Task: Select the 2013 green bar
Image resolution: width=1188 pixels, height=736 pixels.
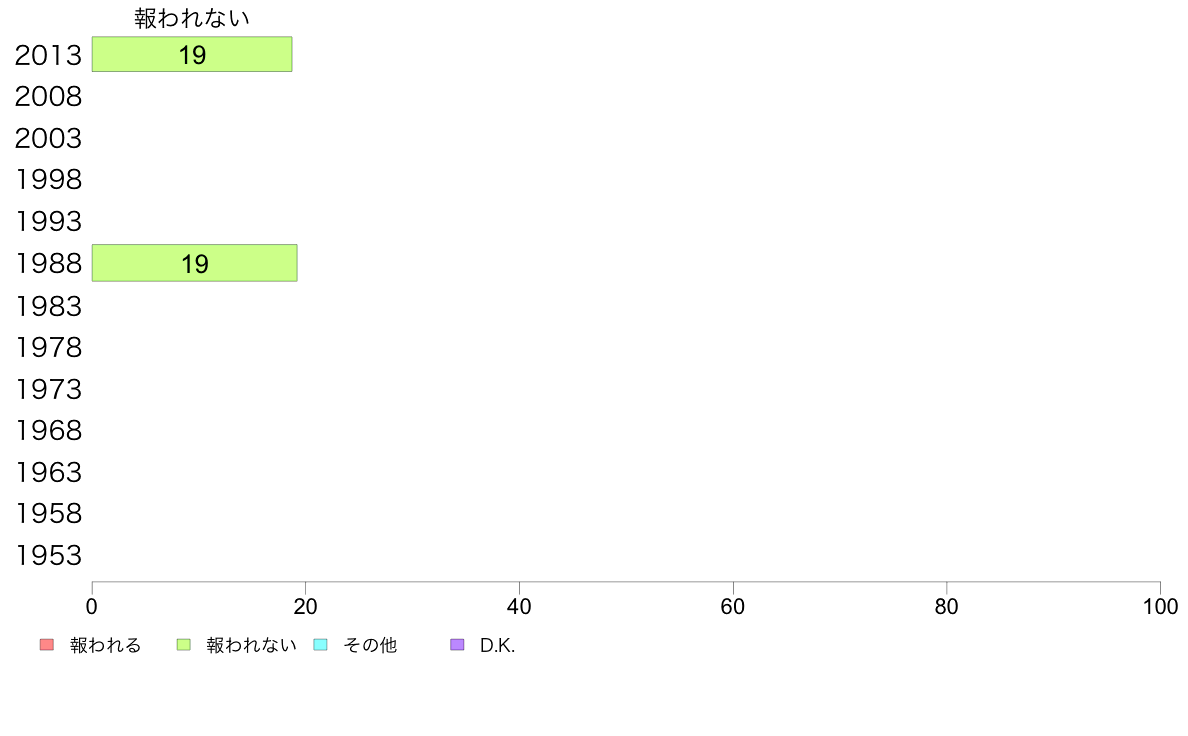Action: point(192,55)
